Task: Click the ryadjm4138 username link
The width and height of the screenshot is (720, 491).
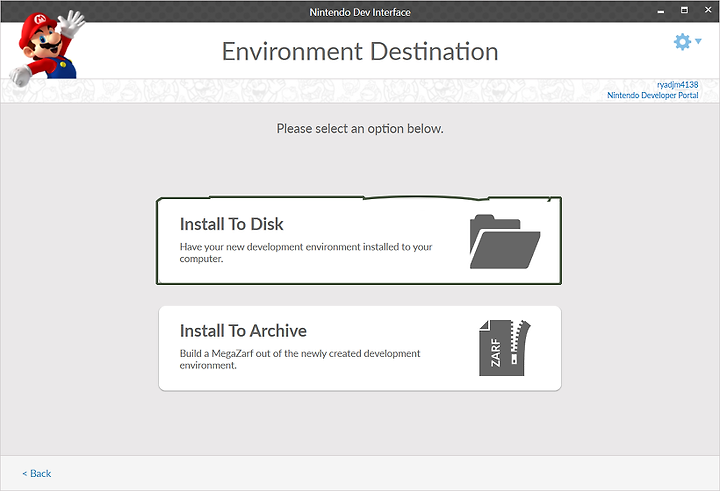Action: pos(677,85)
